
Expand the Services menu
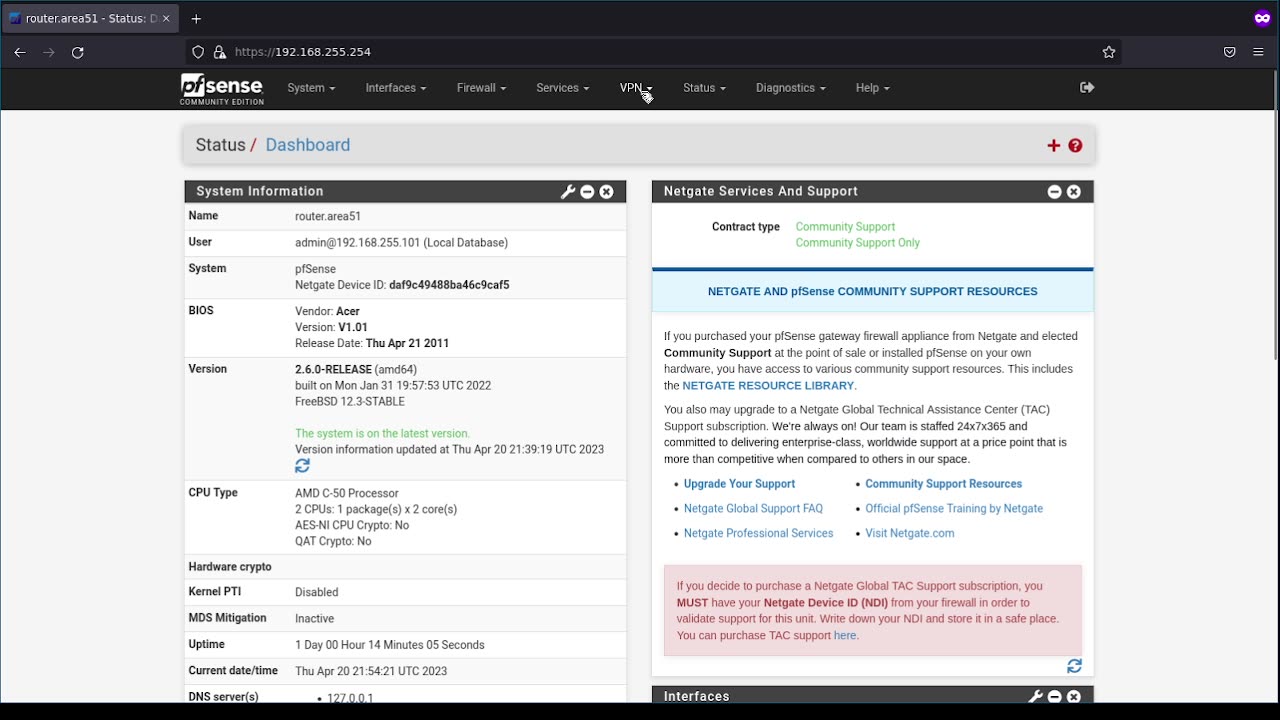click(562, 88)
